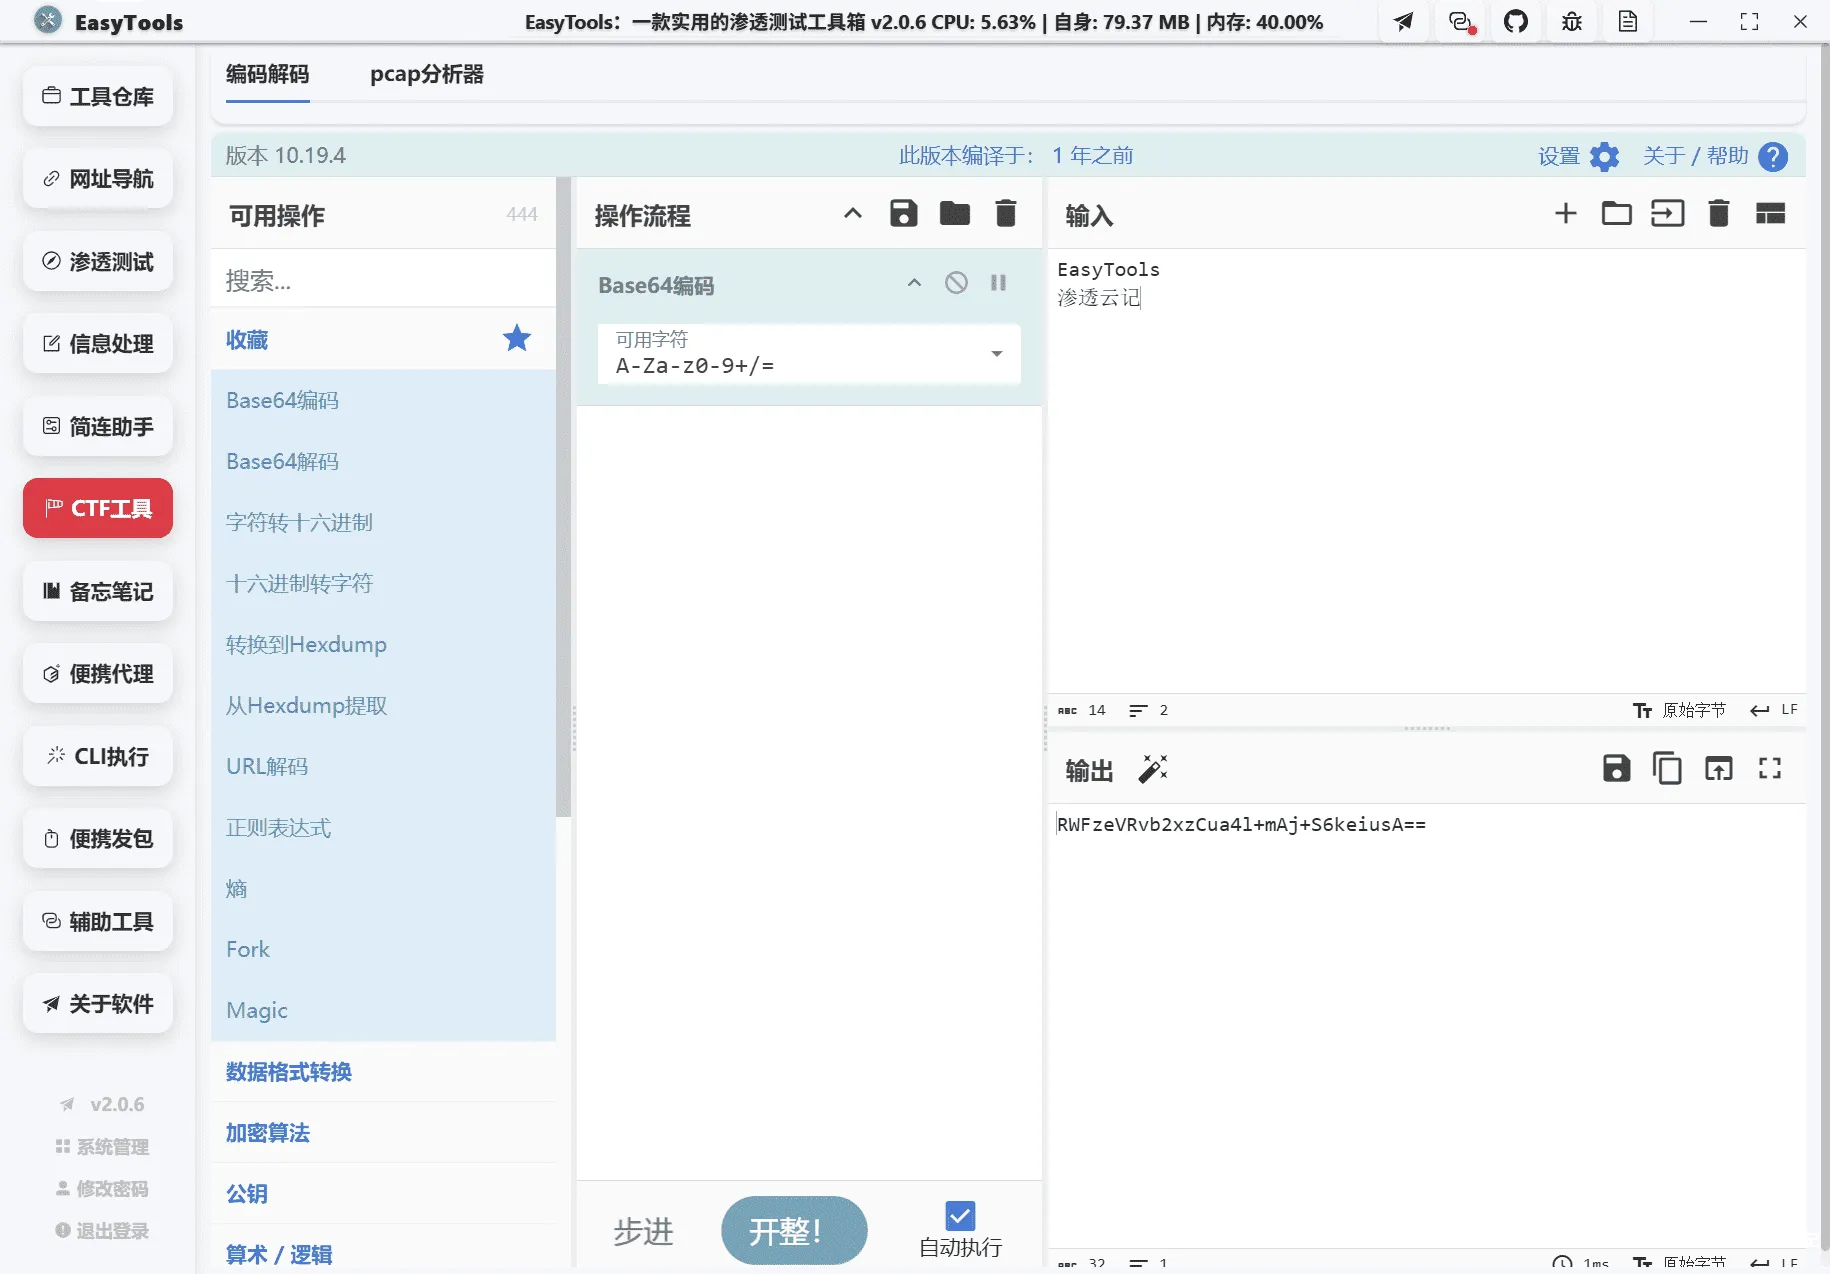Switch to the pcap分析器 tab

click(425, 74)
